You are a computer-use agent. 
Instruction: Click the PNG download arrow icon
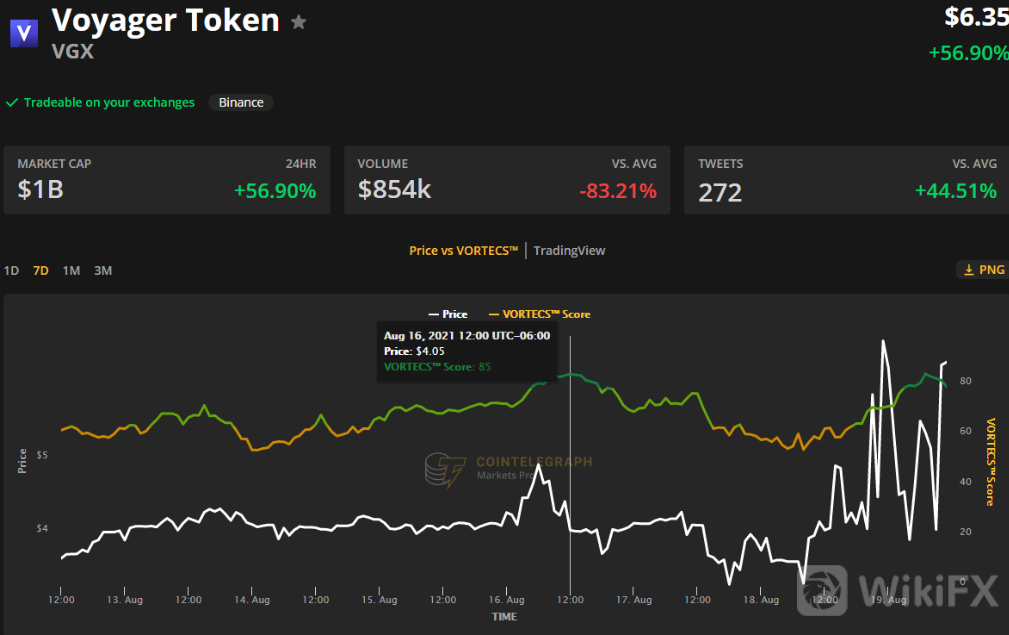[968, 270]
